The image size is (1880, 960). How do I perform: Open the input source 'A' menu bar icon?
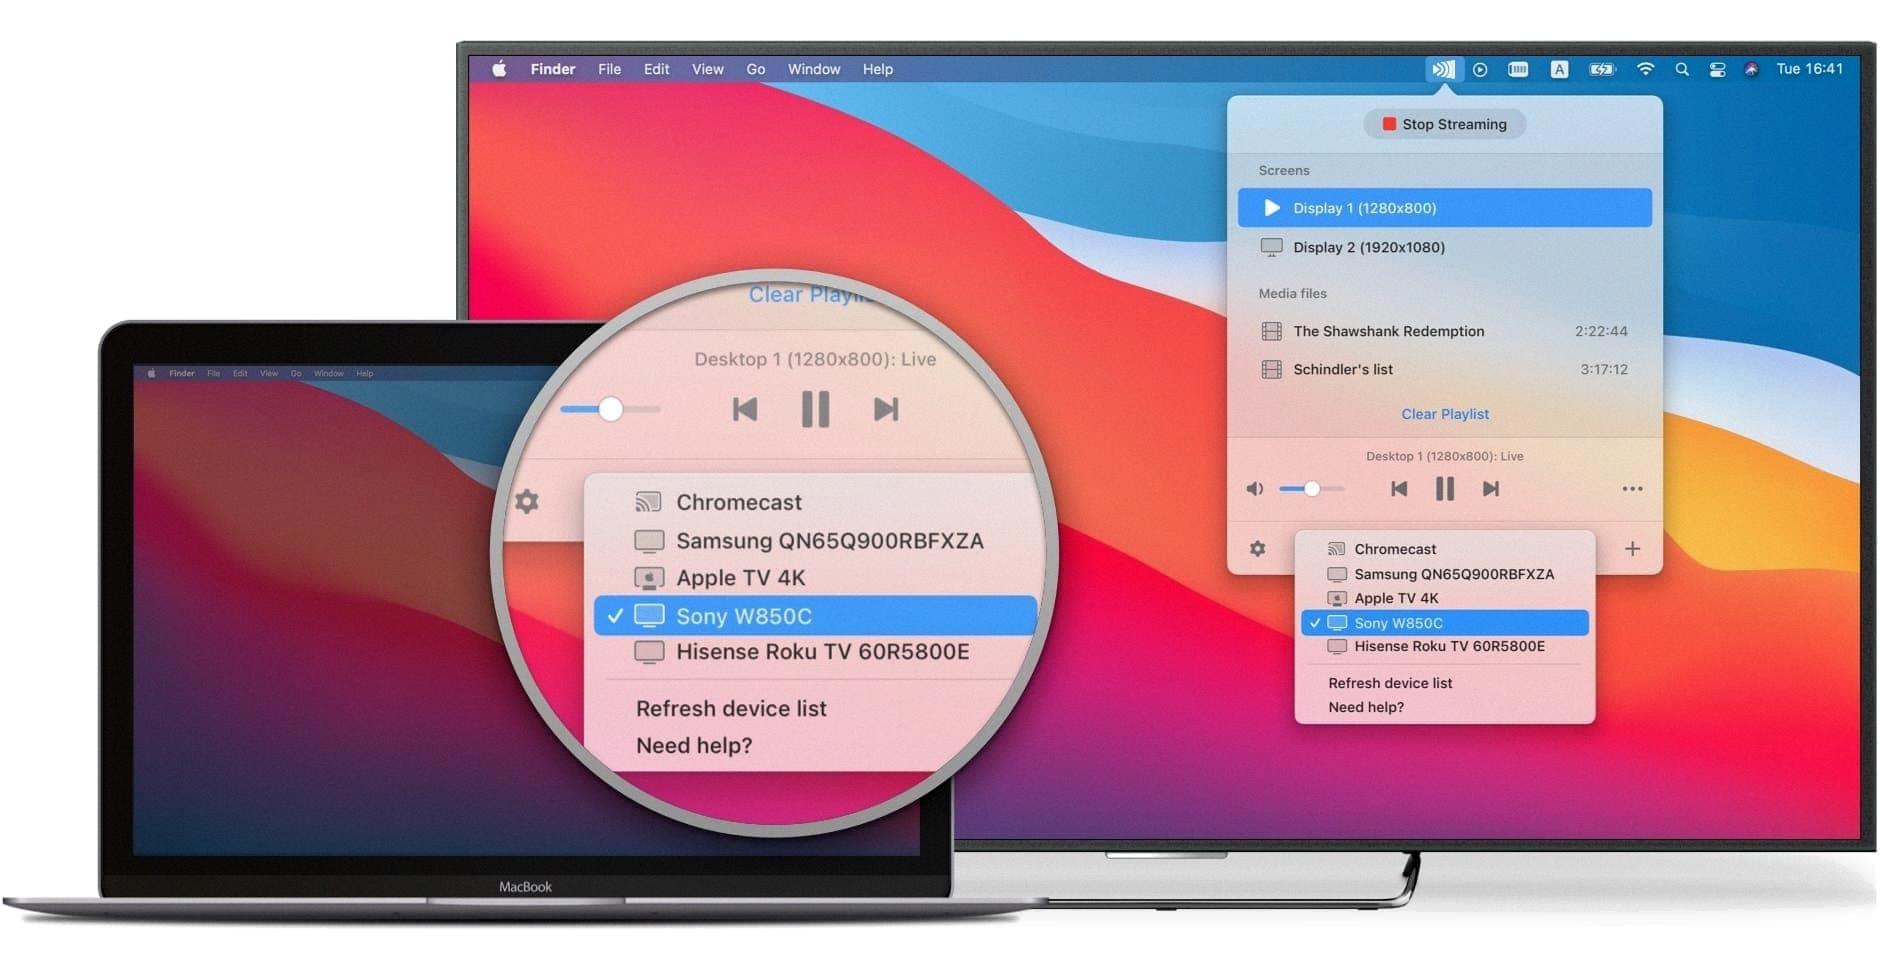pos(1559,69)
